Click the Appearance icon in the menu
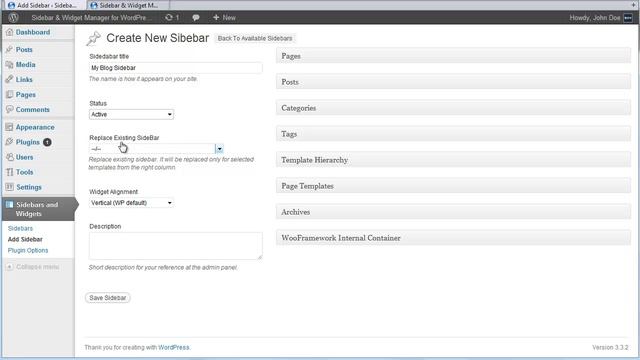 [9, 127]
